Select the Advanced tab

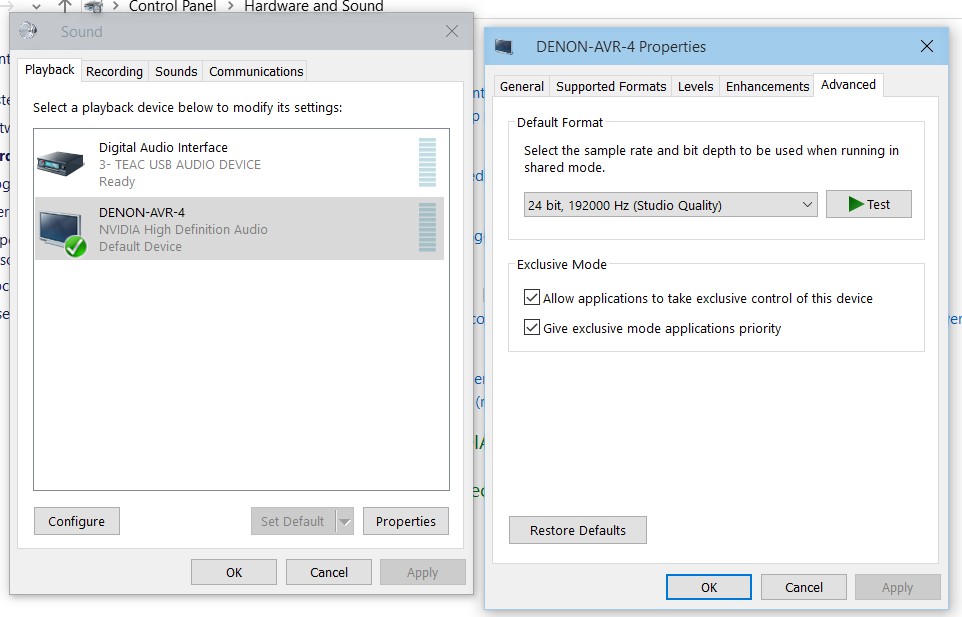(848, 85)
